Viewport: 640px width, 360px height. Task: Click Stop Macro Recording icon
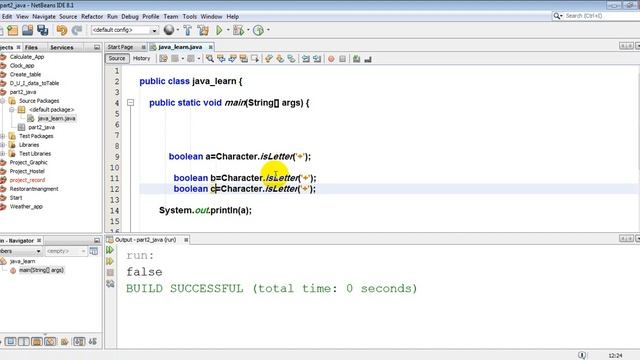coord(342,59)
